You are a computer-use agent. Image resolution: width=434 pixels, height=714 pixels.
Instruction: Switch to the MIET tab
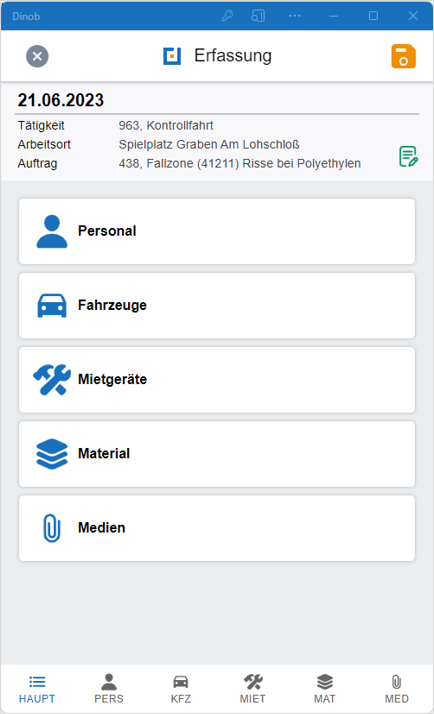pyautogui.click(x=253, y=689)
